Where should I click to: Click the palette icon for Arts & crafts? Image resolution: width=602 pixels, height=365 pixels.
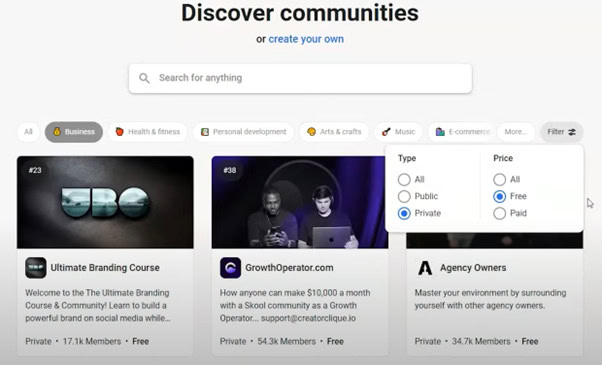point(311,132)
